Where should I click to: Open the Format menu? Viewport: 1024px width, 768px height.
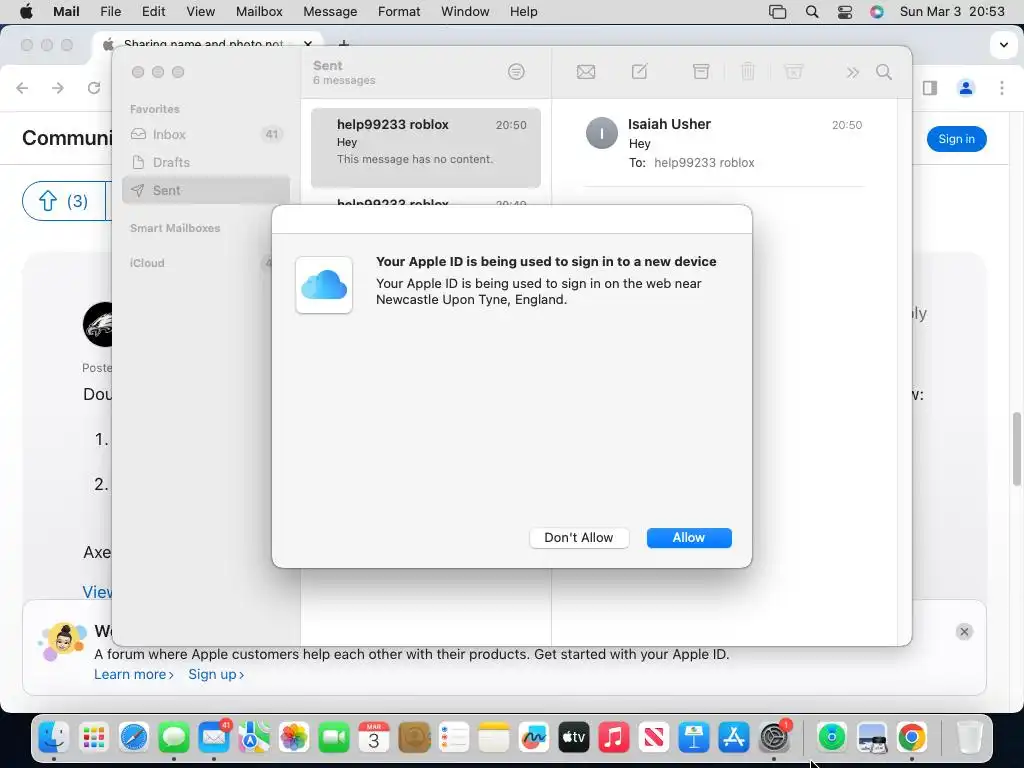(399, 12)
